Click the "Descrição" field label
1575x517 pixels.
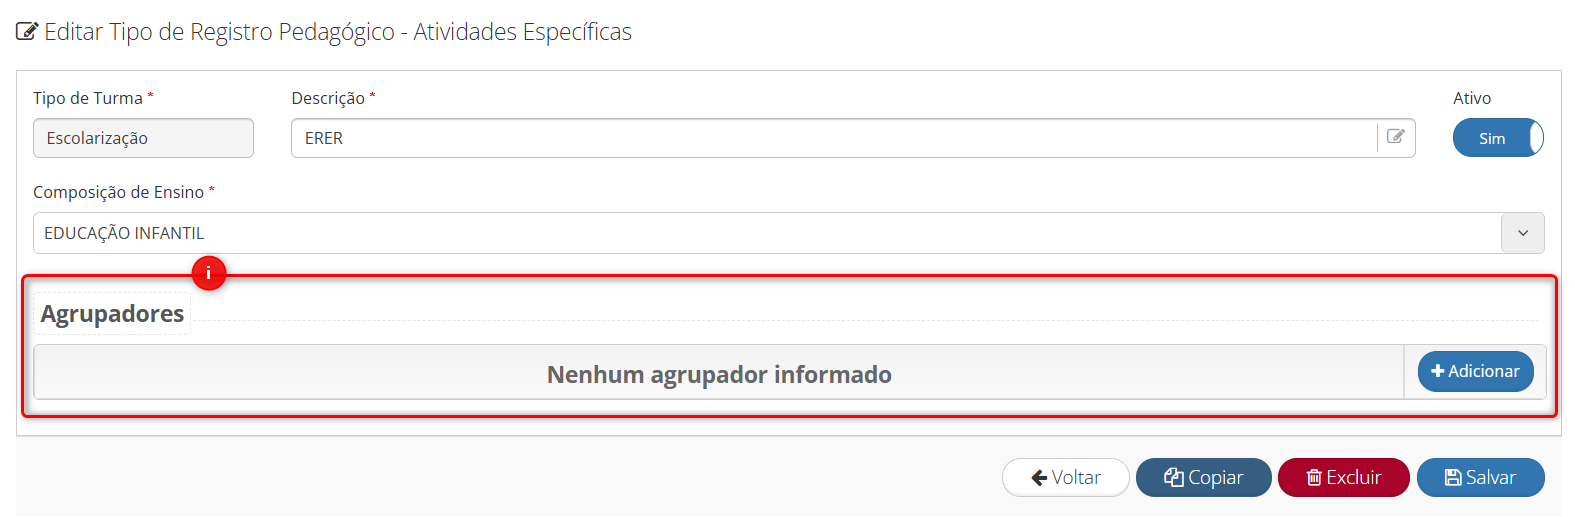point(328,98)
